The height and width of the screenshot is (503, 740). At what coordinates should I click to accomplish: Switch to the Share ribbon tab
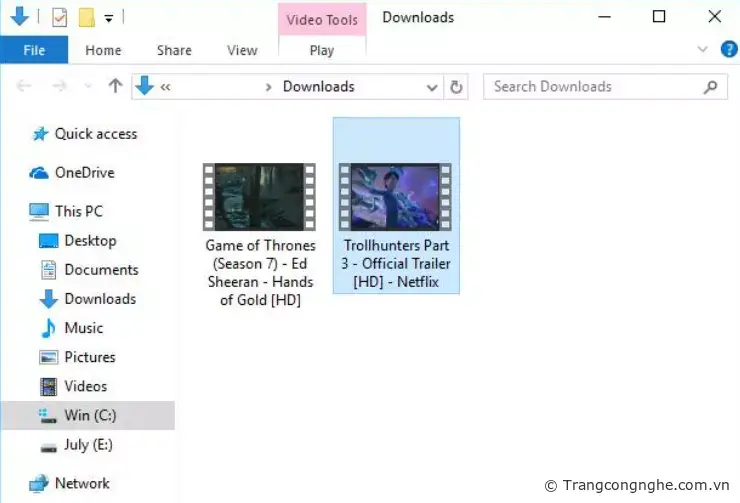click(x=174, y=50)
